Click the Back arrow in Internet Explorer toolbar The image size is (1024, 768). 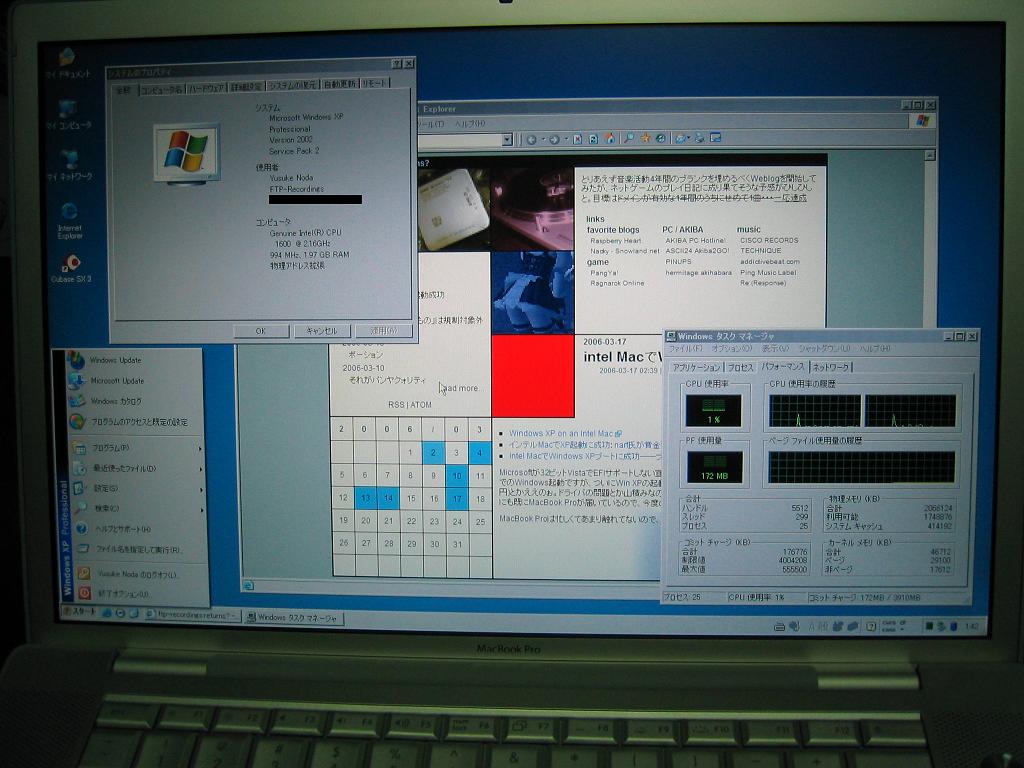pos(532,139)
